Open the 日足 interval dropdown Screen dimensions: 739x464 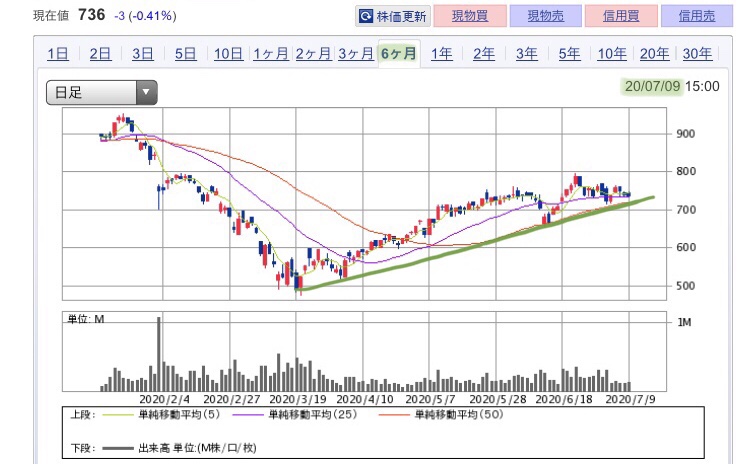click(102, 93)
